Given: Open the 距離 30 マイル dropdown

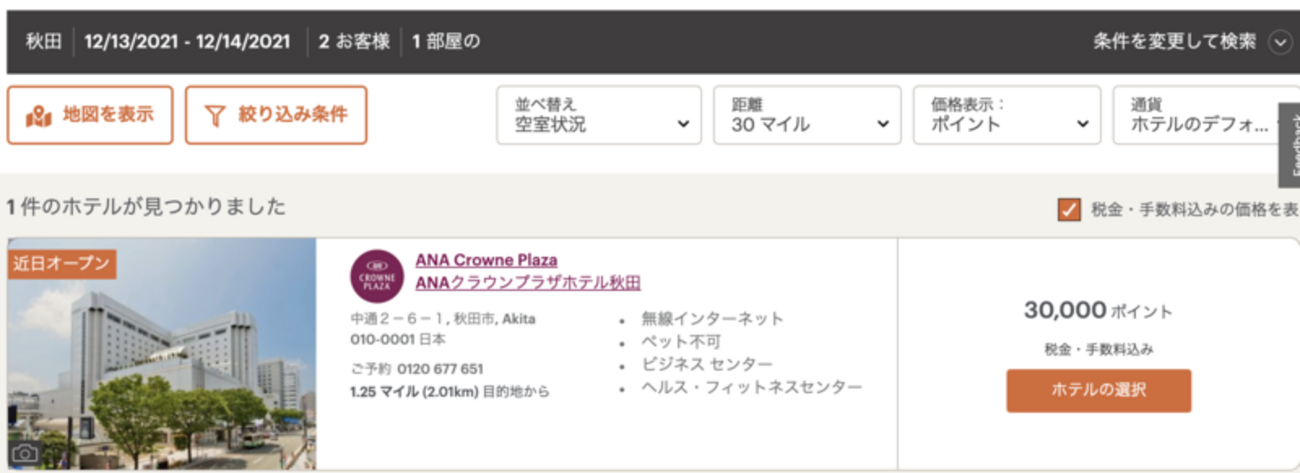Looking at the screenshot, I should [x=806, y=115].
